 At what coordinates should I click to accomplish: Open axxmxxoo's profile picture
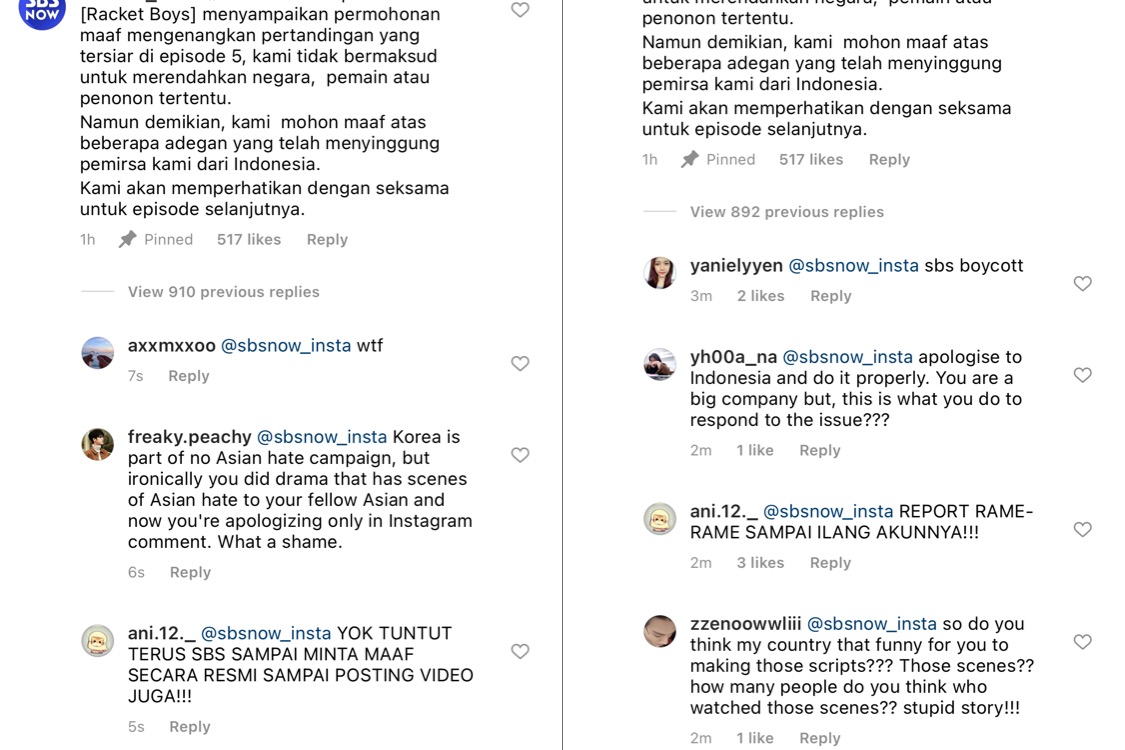tap(98, 352)
